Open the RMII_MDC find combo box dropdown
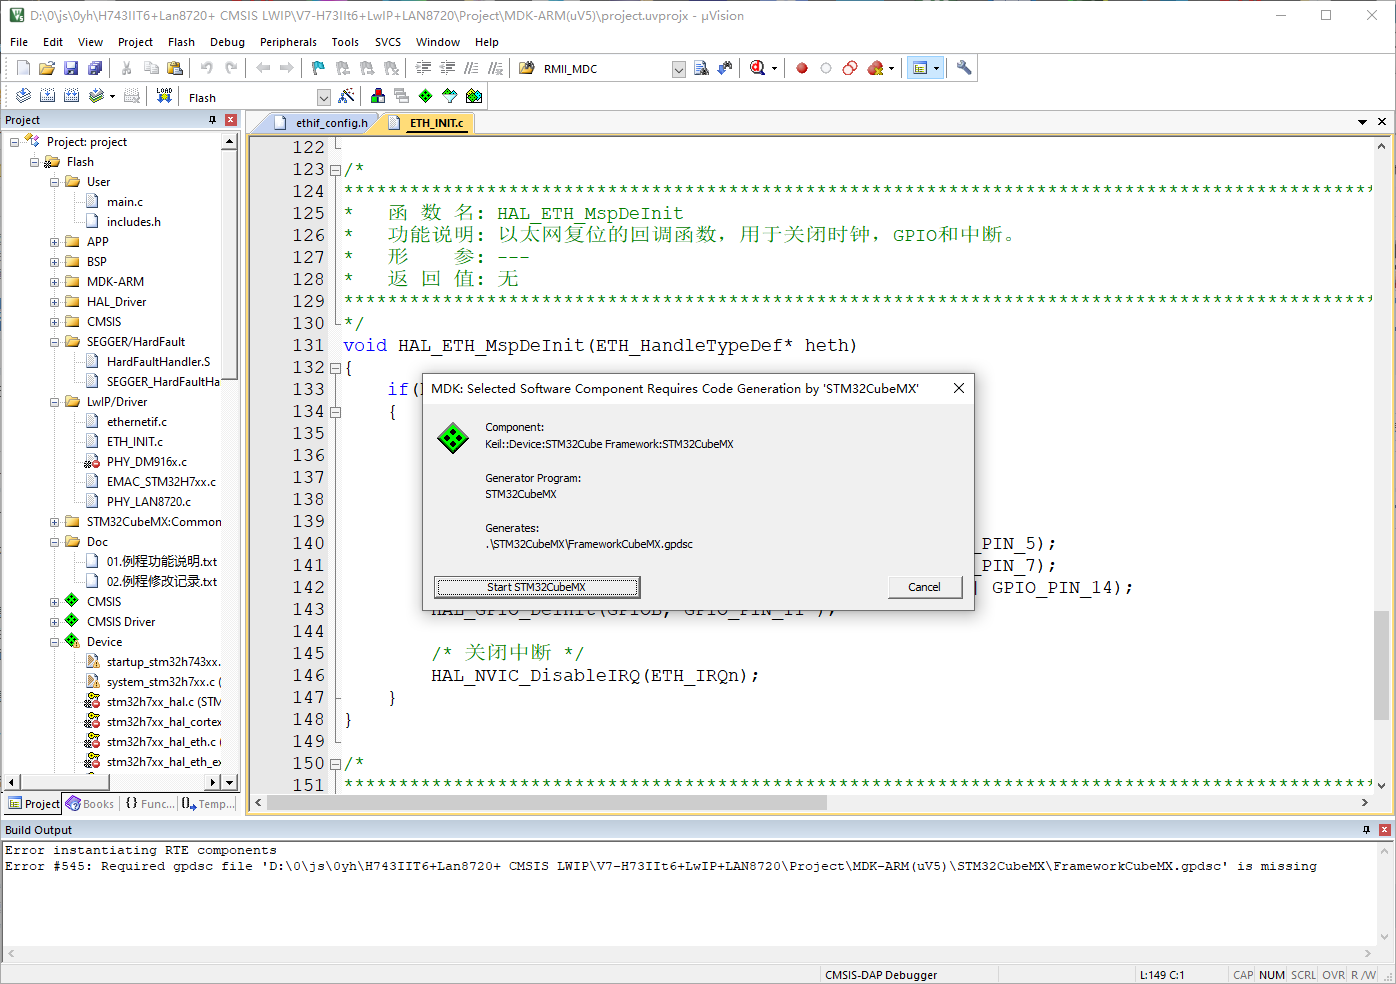 (x=679, y=69)
